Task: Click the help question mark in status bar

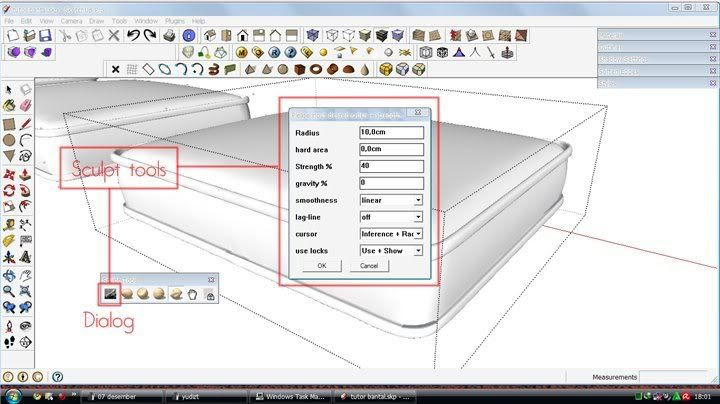Action: [x=57, y=377]
